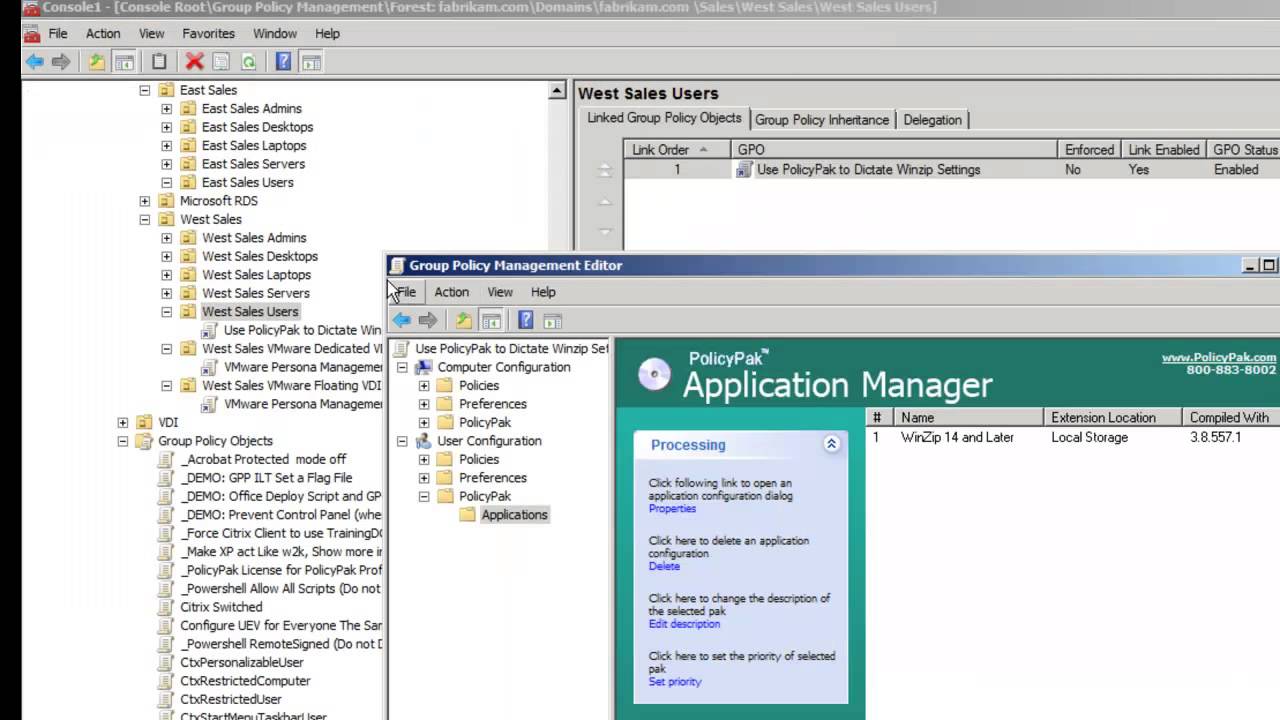Expand the East Sales Admins node
The height and width of the screenshot is (720, 1280).
click(x=167, y=109)
